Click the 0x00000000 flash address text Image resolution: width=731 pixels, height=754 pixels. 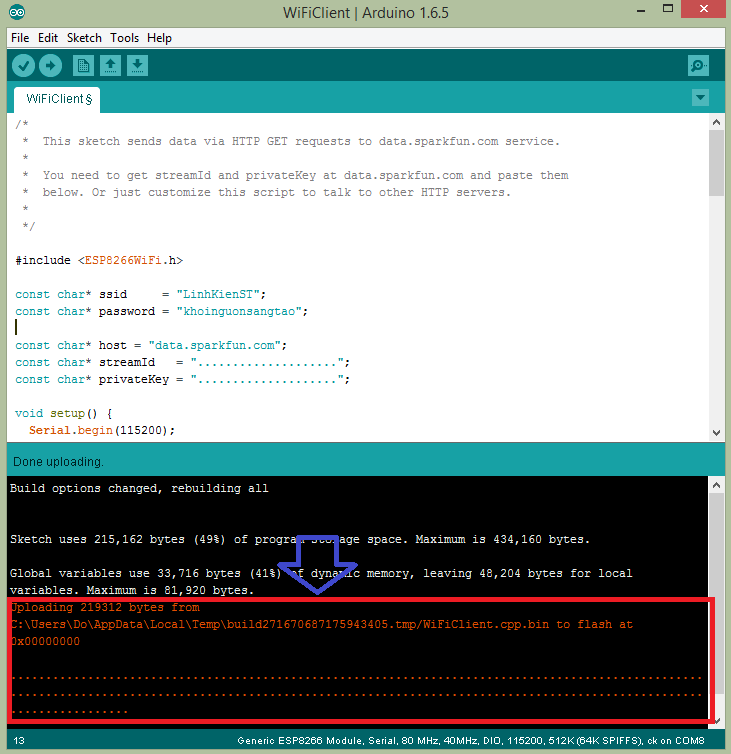[x=46, y=641]
